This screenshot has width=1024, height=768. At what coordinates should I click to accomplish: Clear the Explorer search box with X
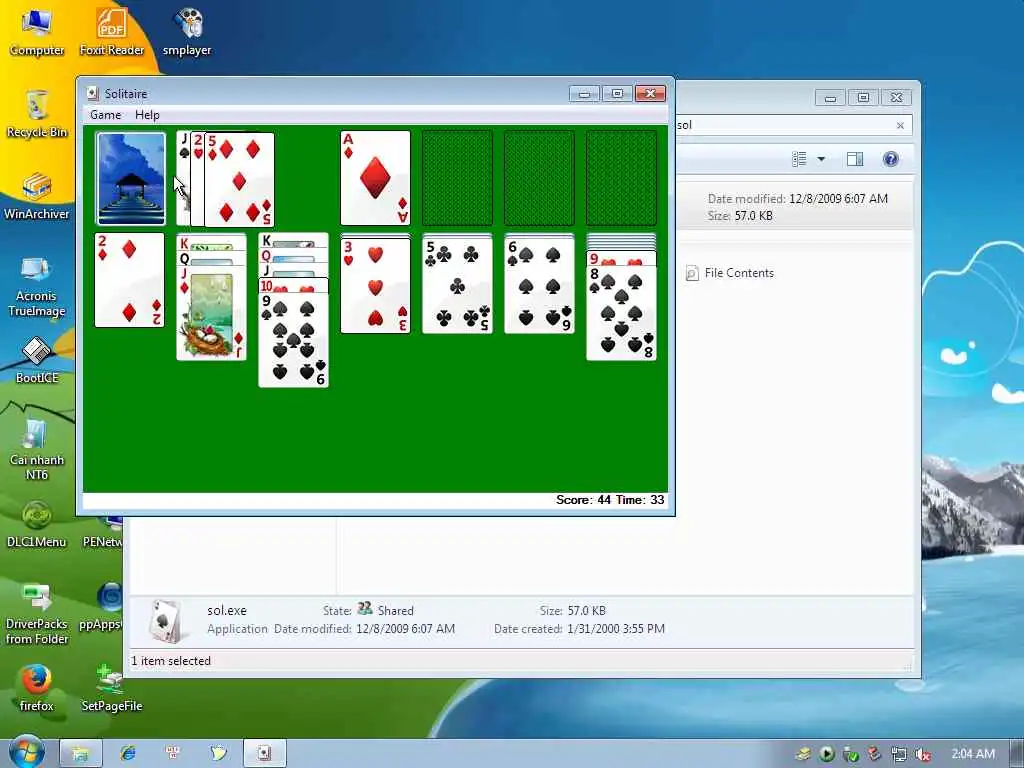901,125
